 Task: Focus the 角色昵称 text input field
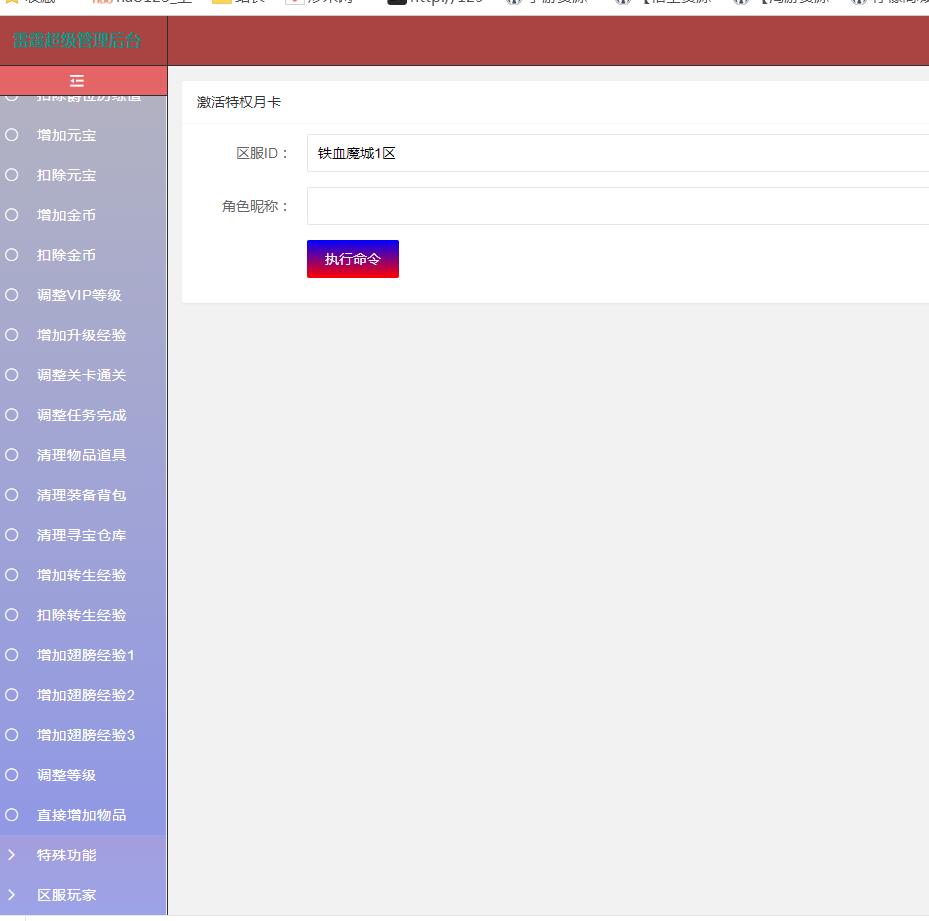pos(617,206)
